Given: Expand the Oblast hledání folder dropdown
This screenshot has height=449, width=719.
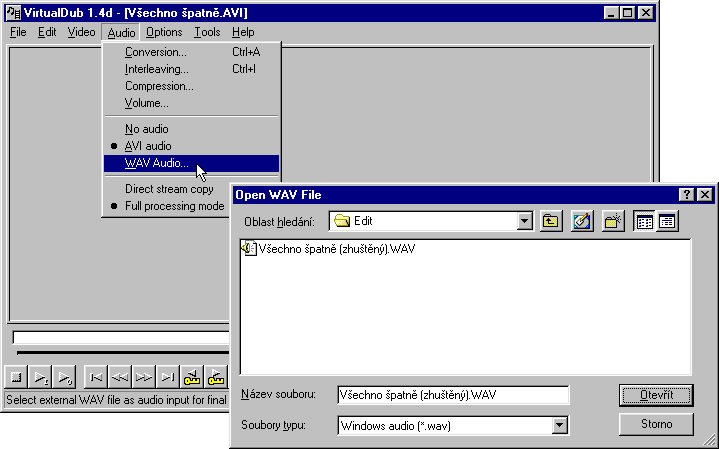Looking at the screenshot, I should (524, 222).
